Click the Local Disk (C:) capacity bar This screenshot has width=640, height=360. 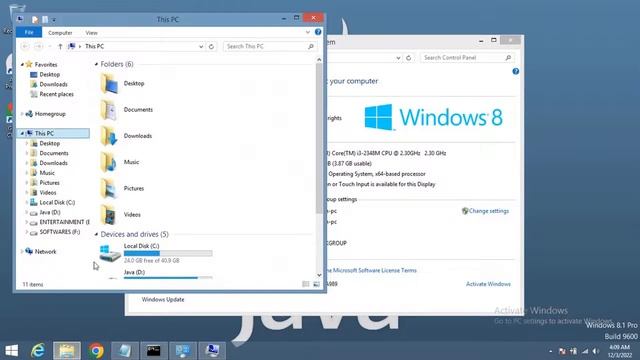click(x=168, y=253)
